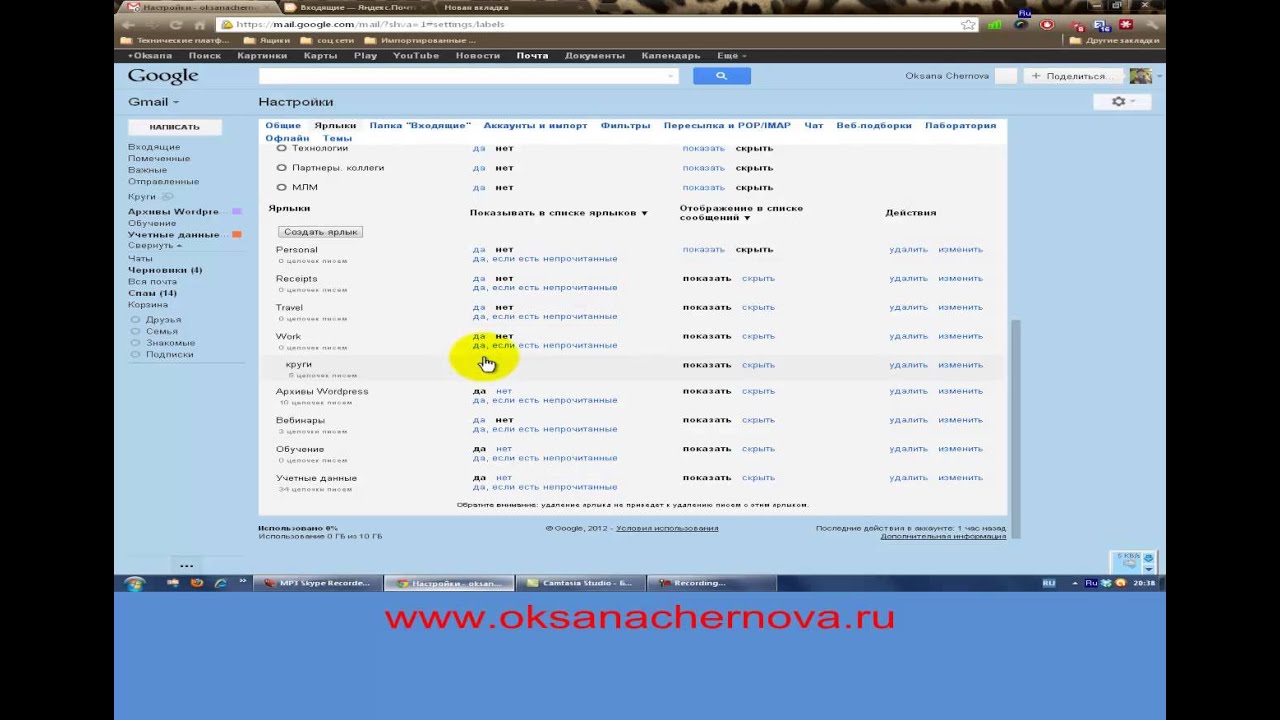Screen dimensions: 1280x720
Task: Click the Windows Start orb
Action: (134, 583)
